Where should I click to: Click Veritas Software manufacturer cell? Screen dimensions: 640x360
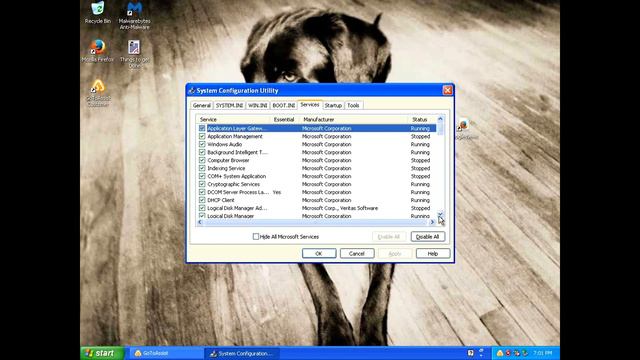tap(340, 208)
